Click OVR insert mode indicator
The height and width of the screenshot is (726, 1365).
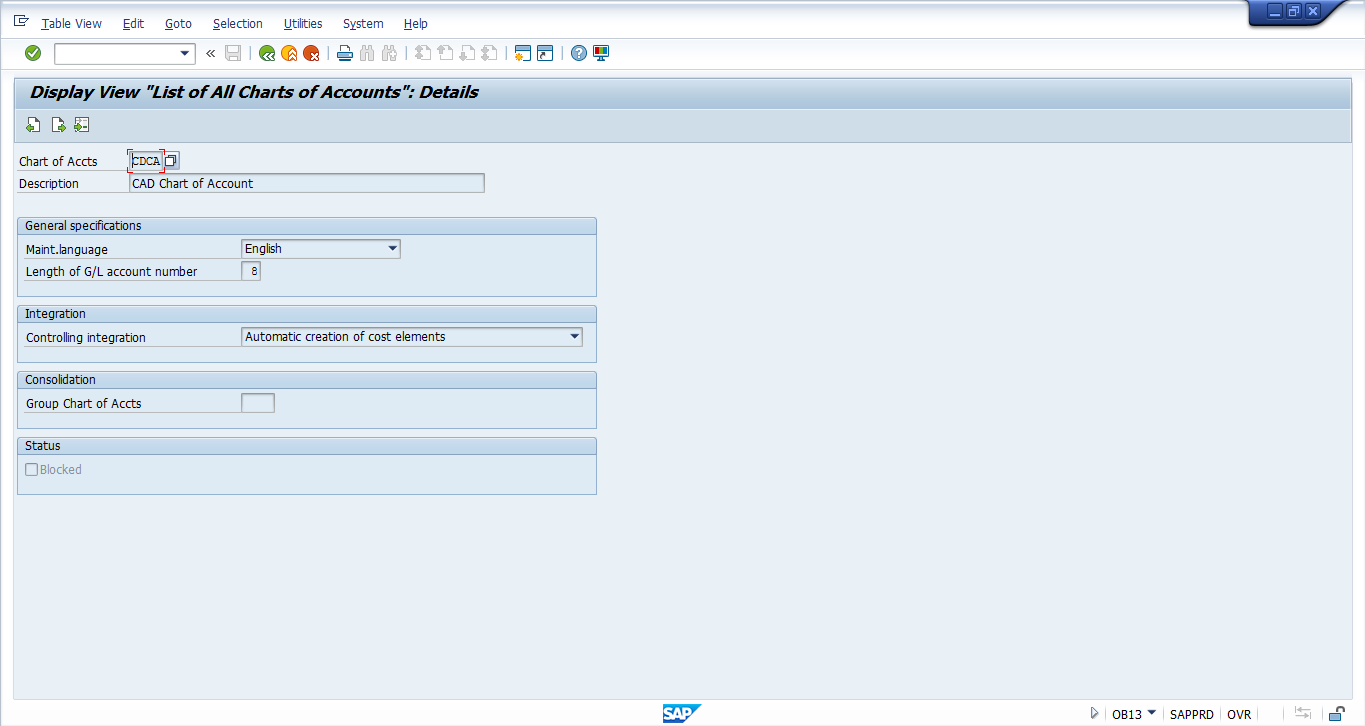[x=1239, y=714]
